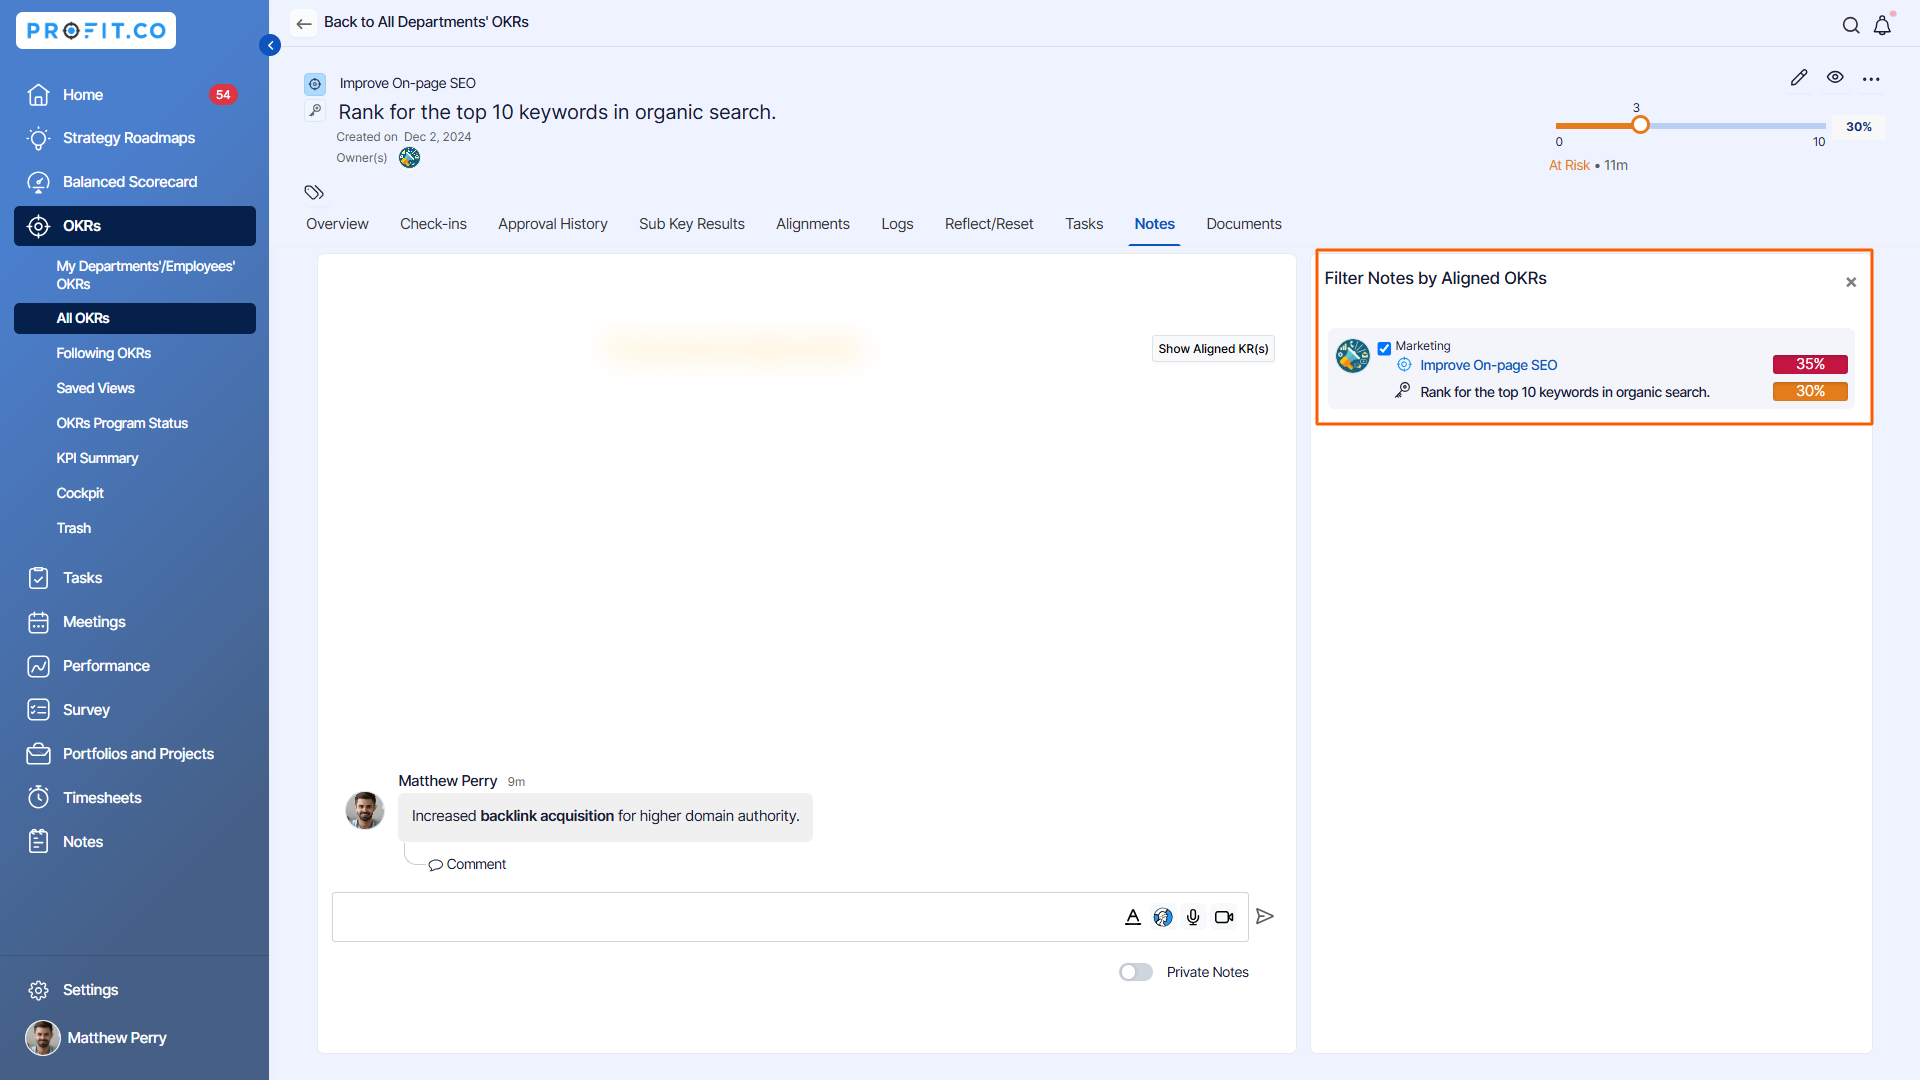Click the microphone icon to record audio note

[1193, 916]
